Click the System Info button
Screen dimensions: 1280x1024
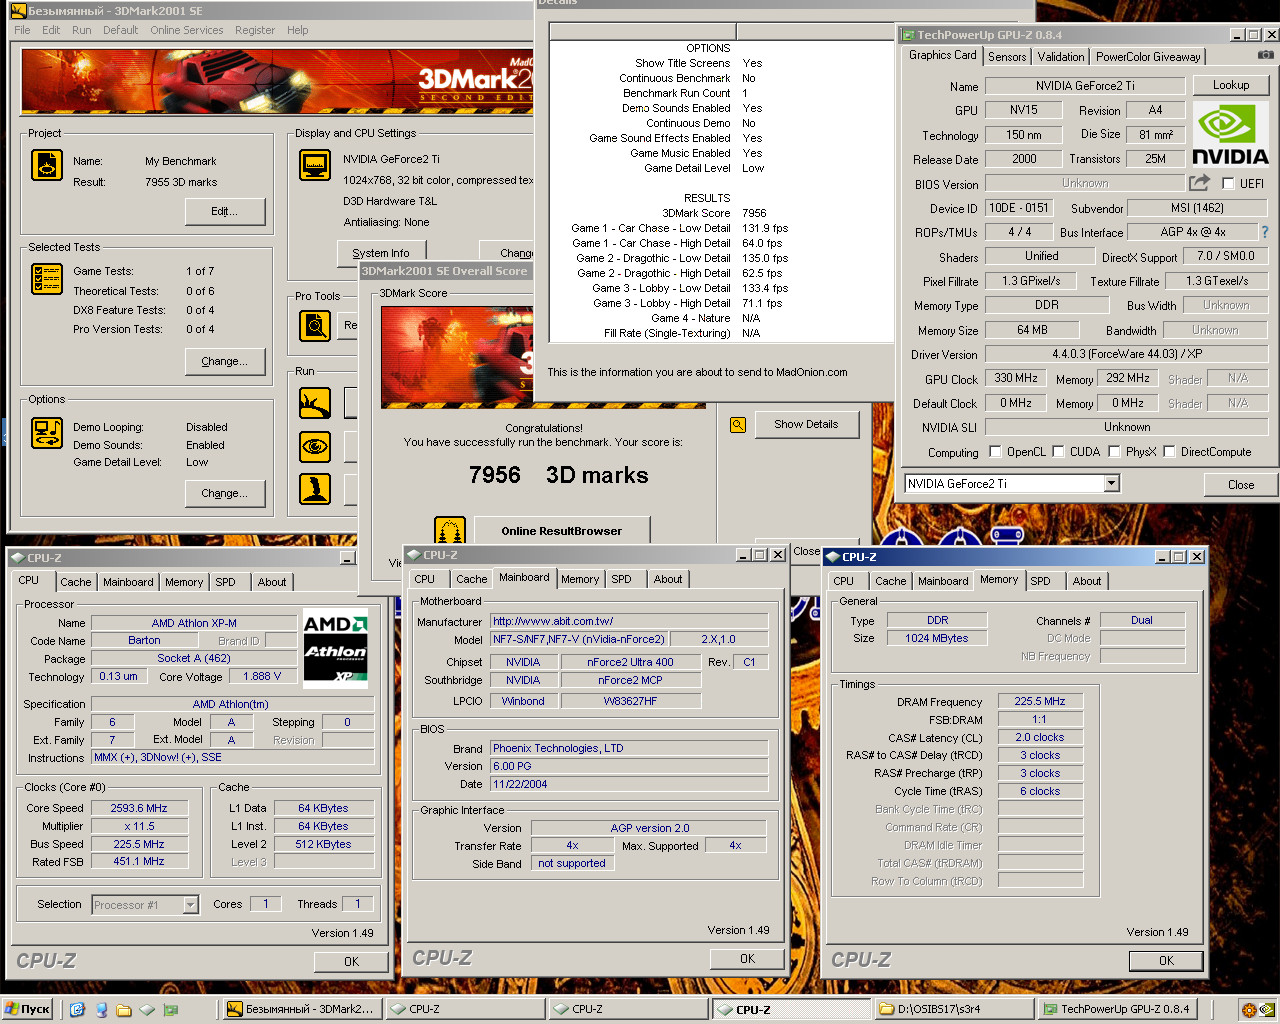pos(381,253)
